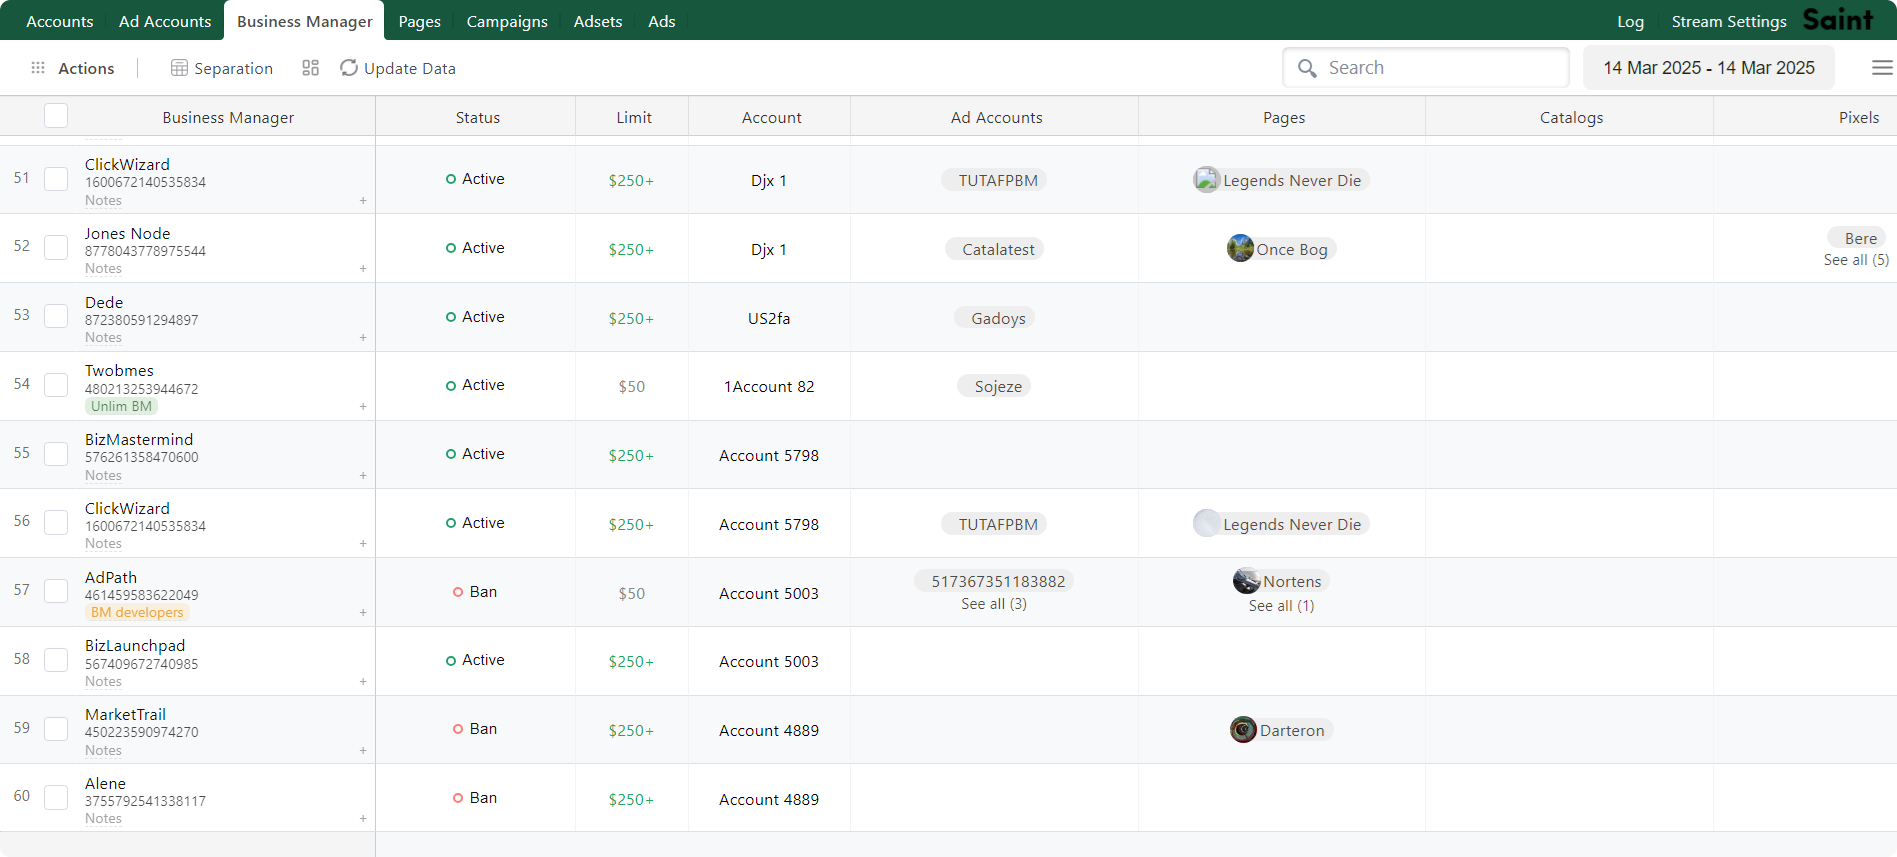
Task: Click plus icon in row 56 ClickWizard
Action: pos(363,544)
